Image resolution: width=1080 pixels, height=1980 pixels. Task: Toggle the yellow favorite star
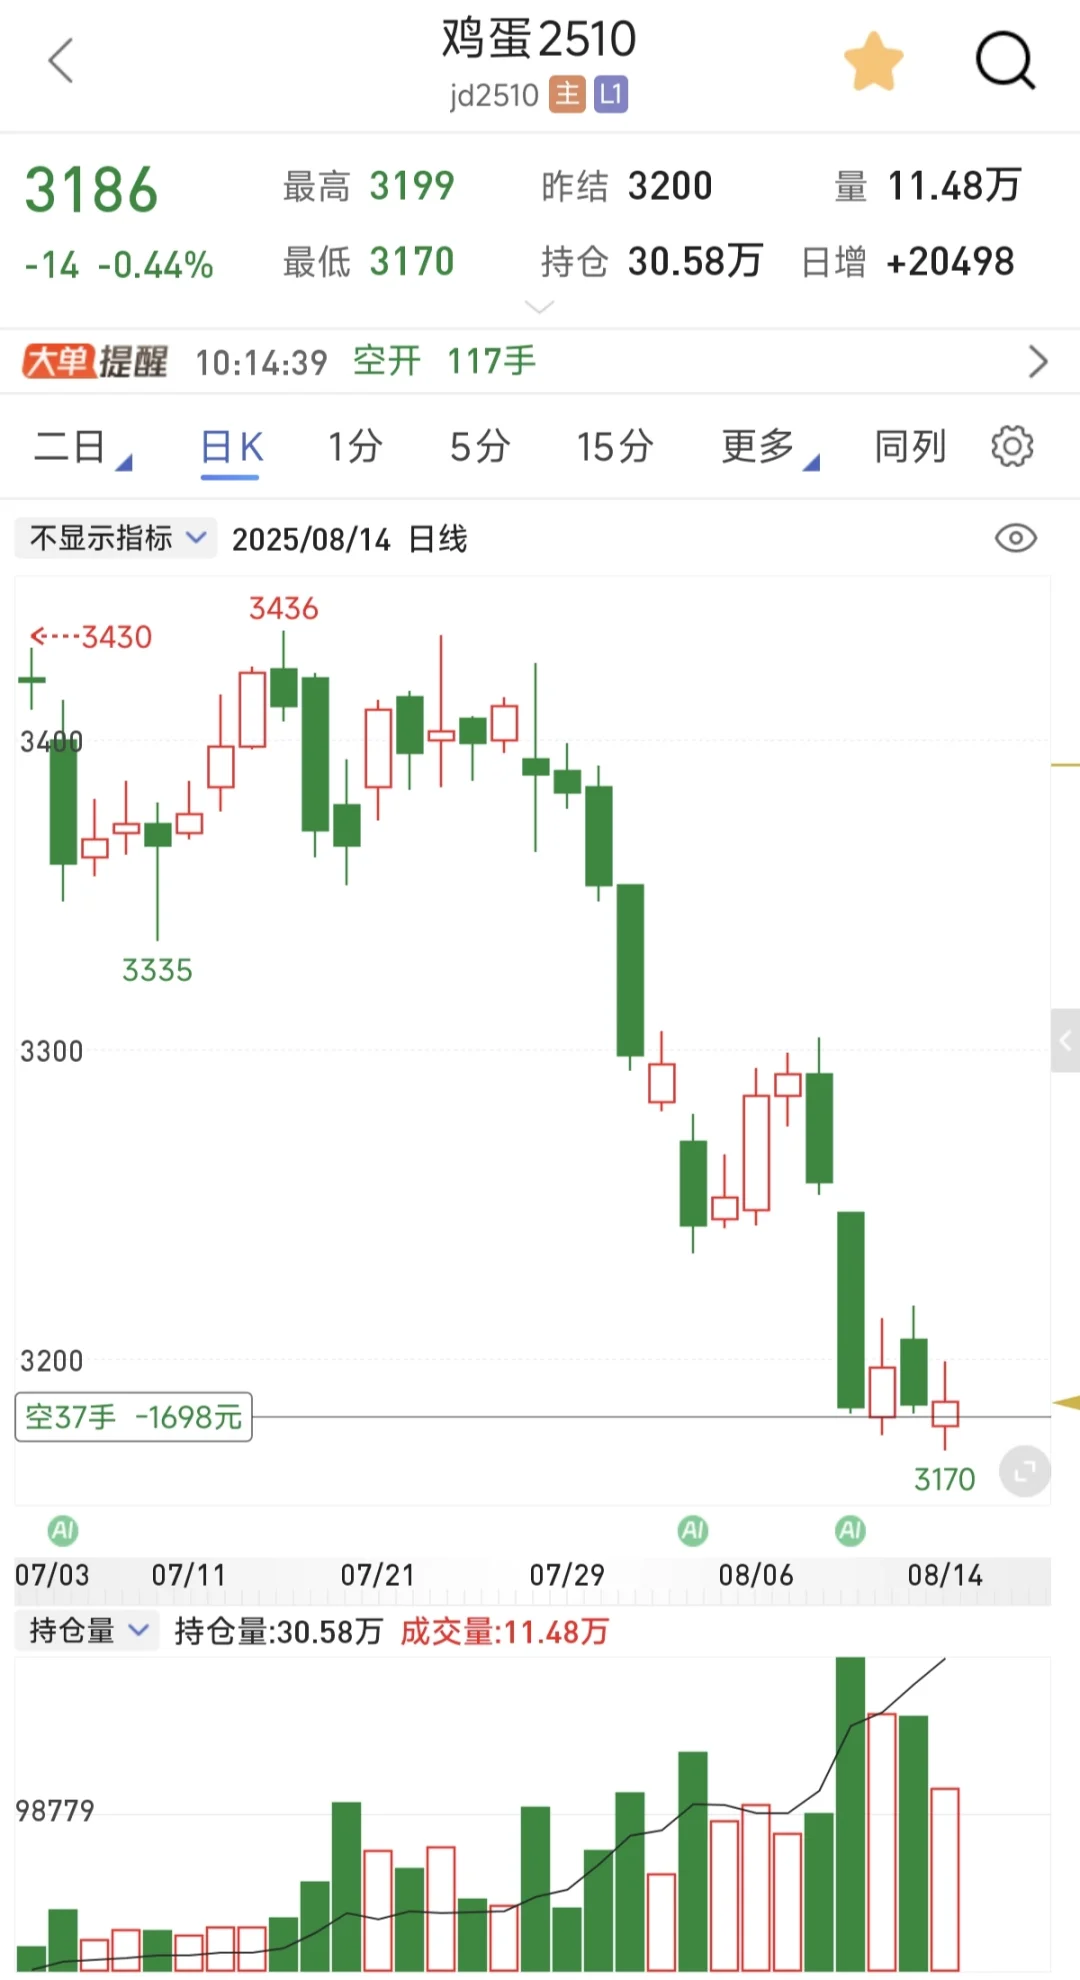[873, 61]
